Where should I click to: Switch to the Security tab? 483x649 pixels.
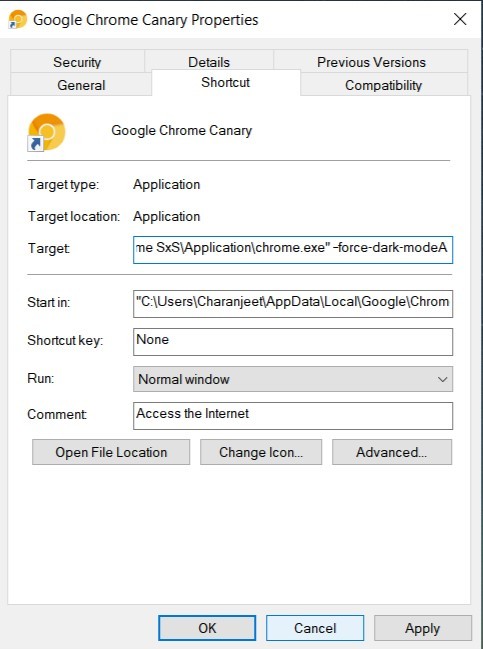click(77, 62)
